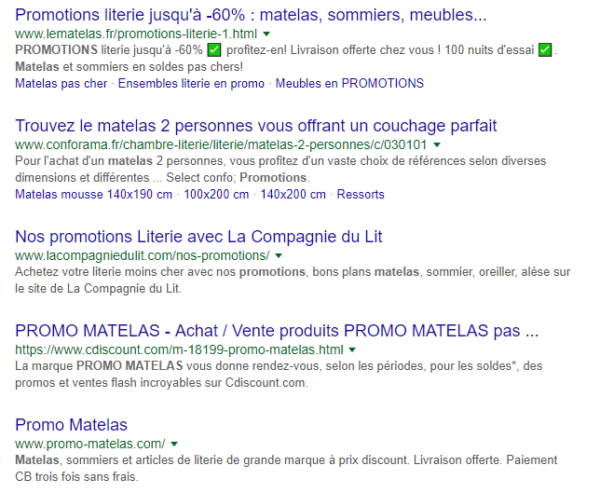Click the green checkmark after 'jusqu'à -60%'
Viewport: 600px width, 493px height.
pyautogui.click(x=214, y=50)
